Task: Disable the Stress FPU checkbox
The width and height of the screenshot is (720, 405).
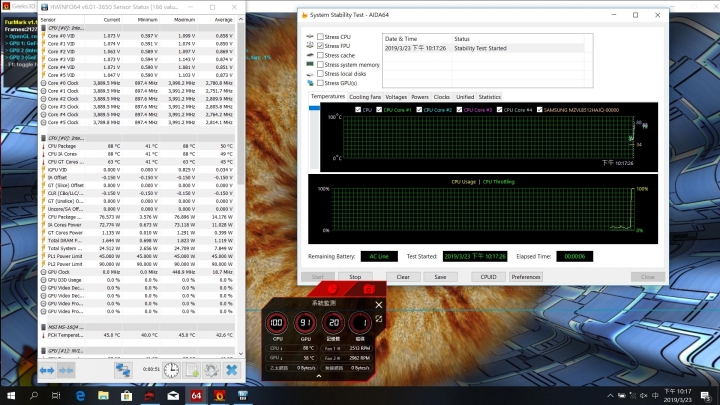Action: [320, 46]
